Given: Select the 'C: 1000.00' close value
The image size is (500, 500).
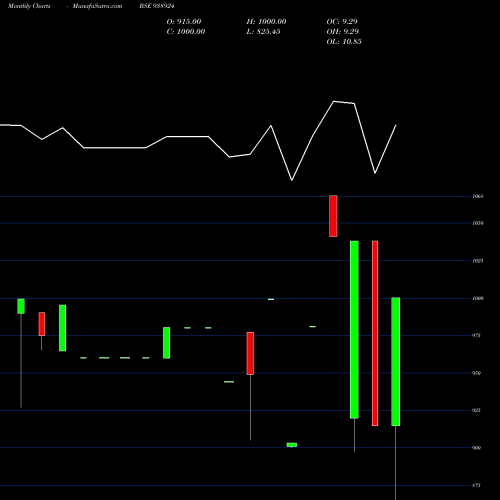Looking at the screenshot, I should coord(186,32).
